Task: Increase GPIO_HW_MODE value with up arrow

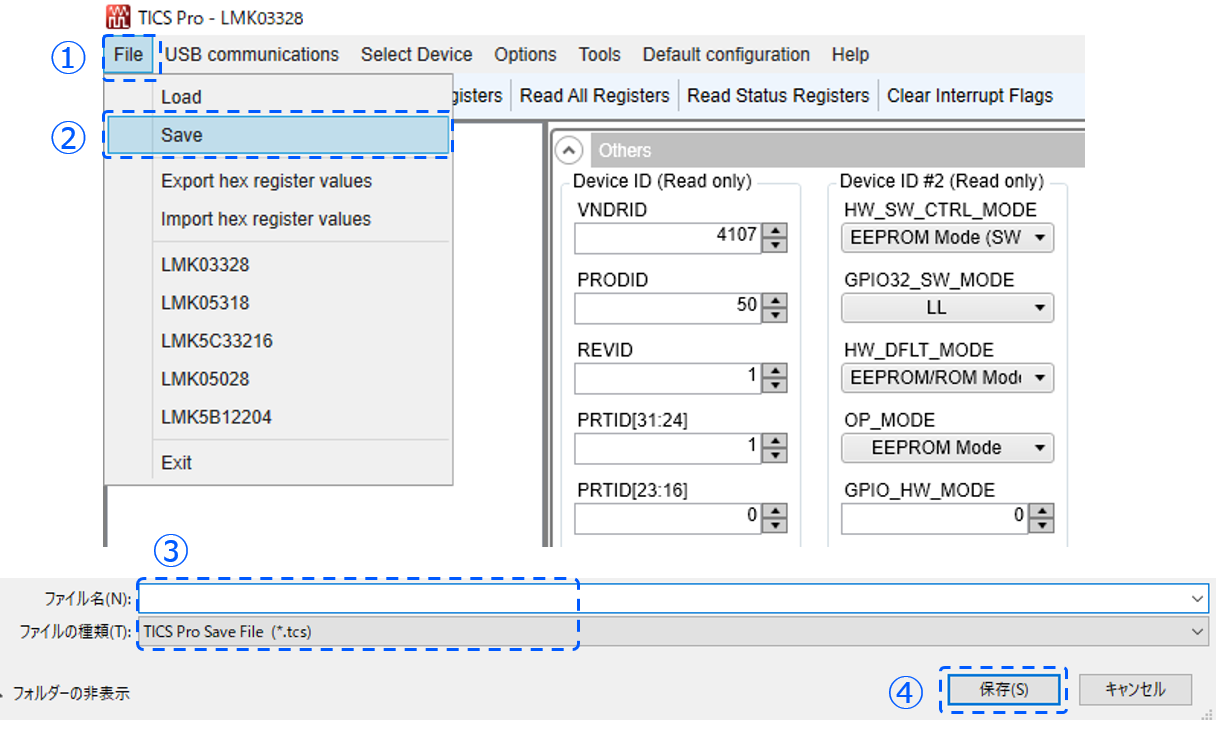Action: 1041,511
